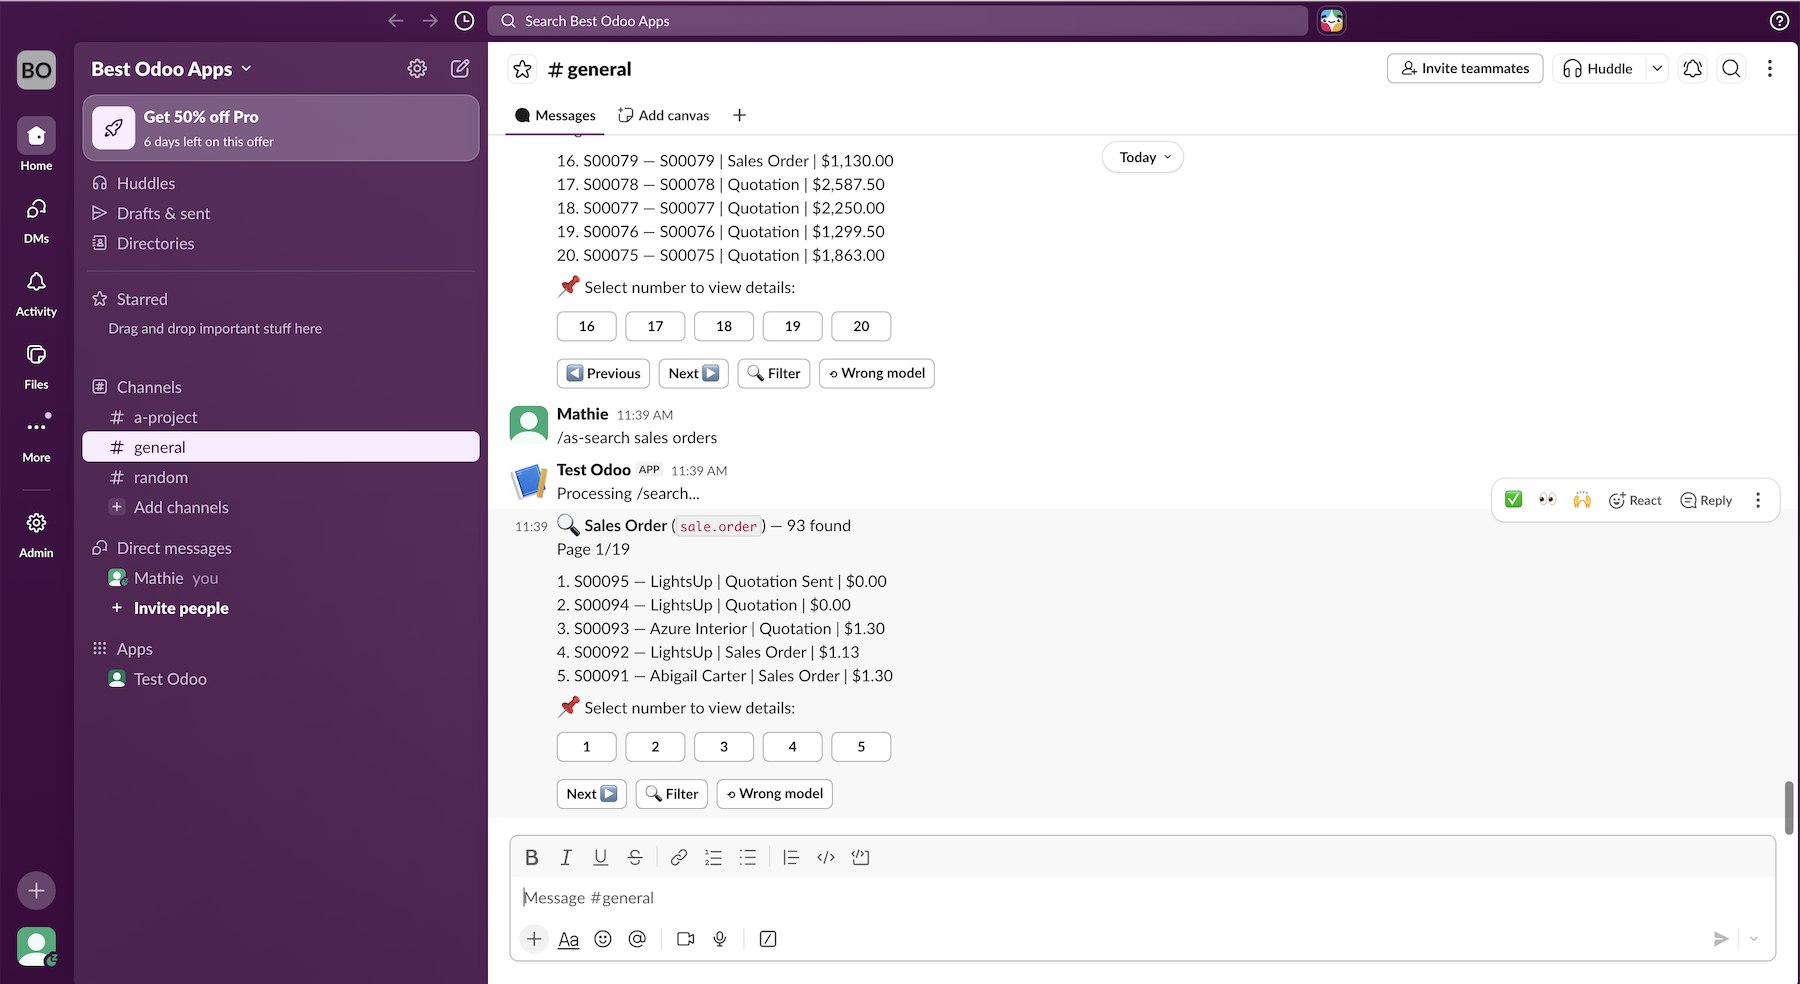Toggle the raised hands reaction

1581,499
